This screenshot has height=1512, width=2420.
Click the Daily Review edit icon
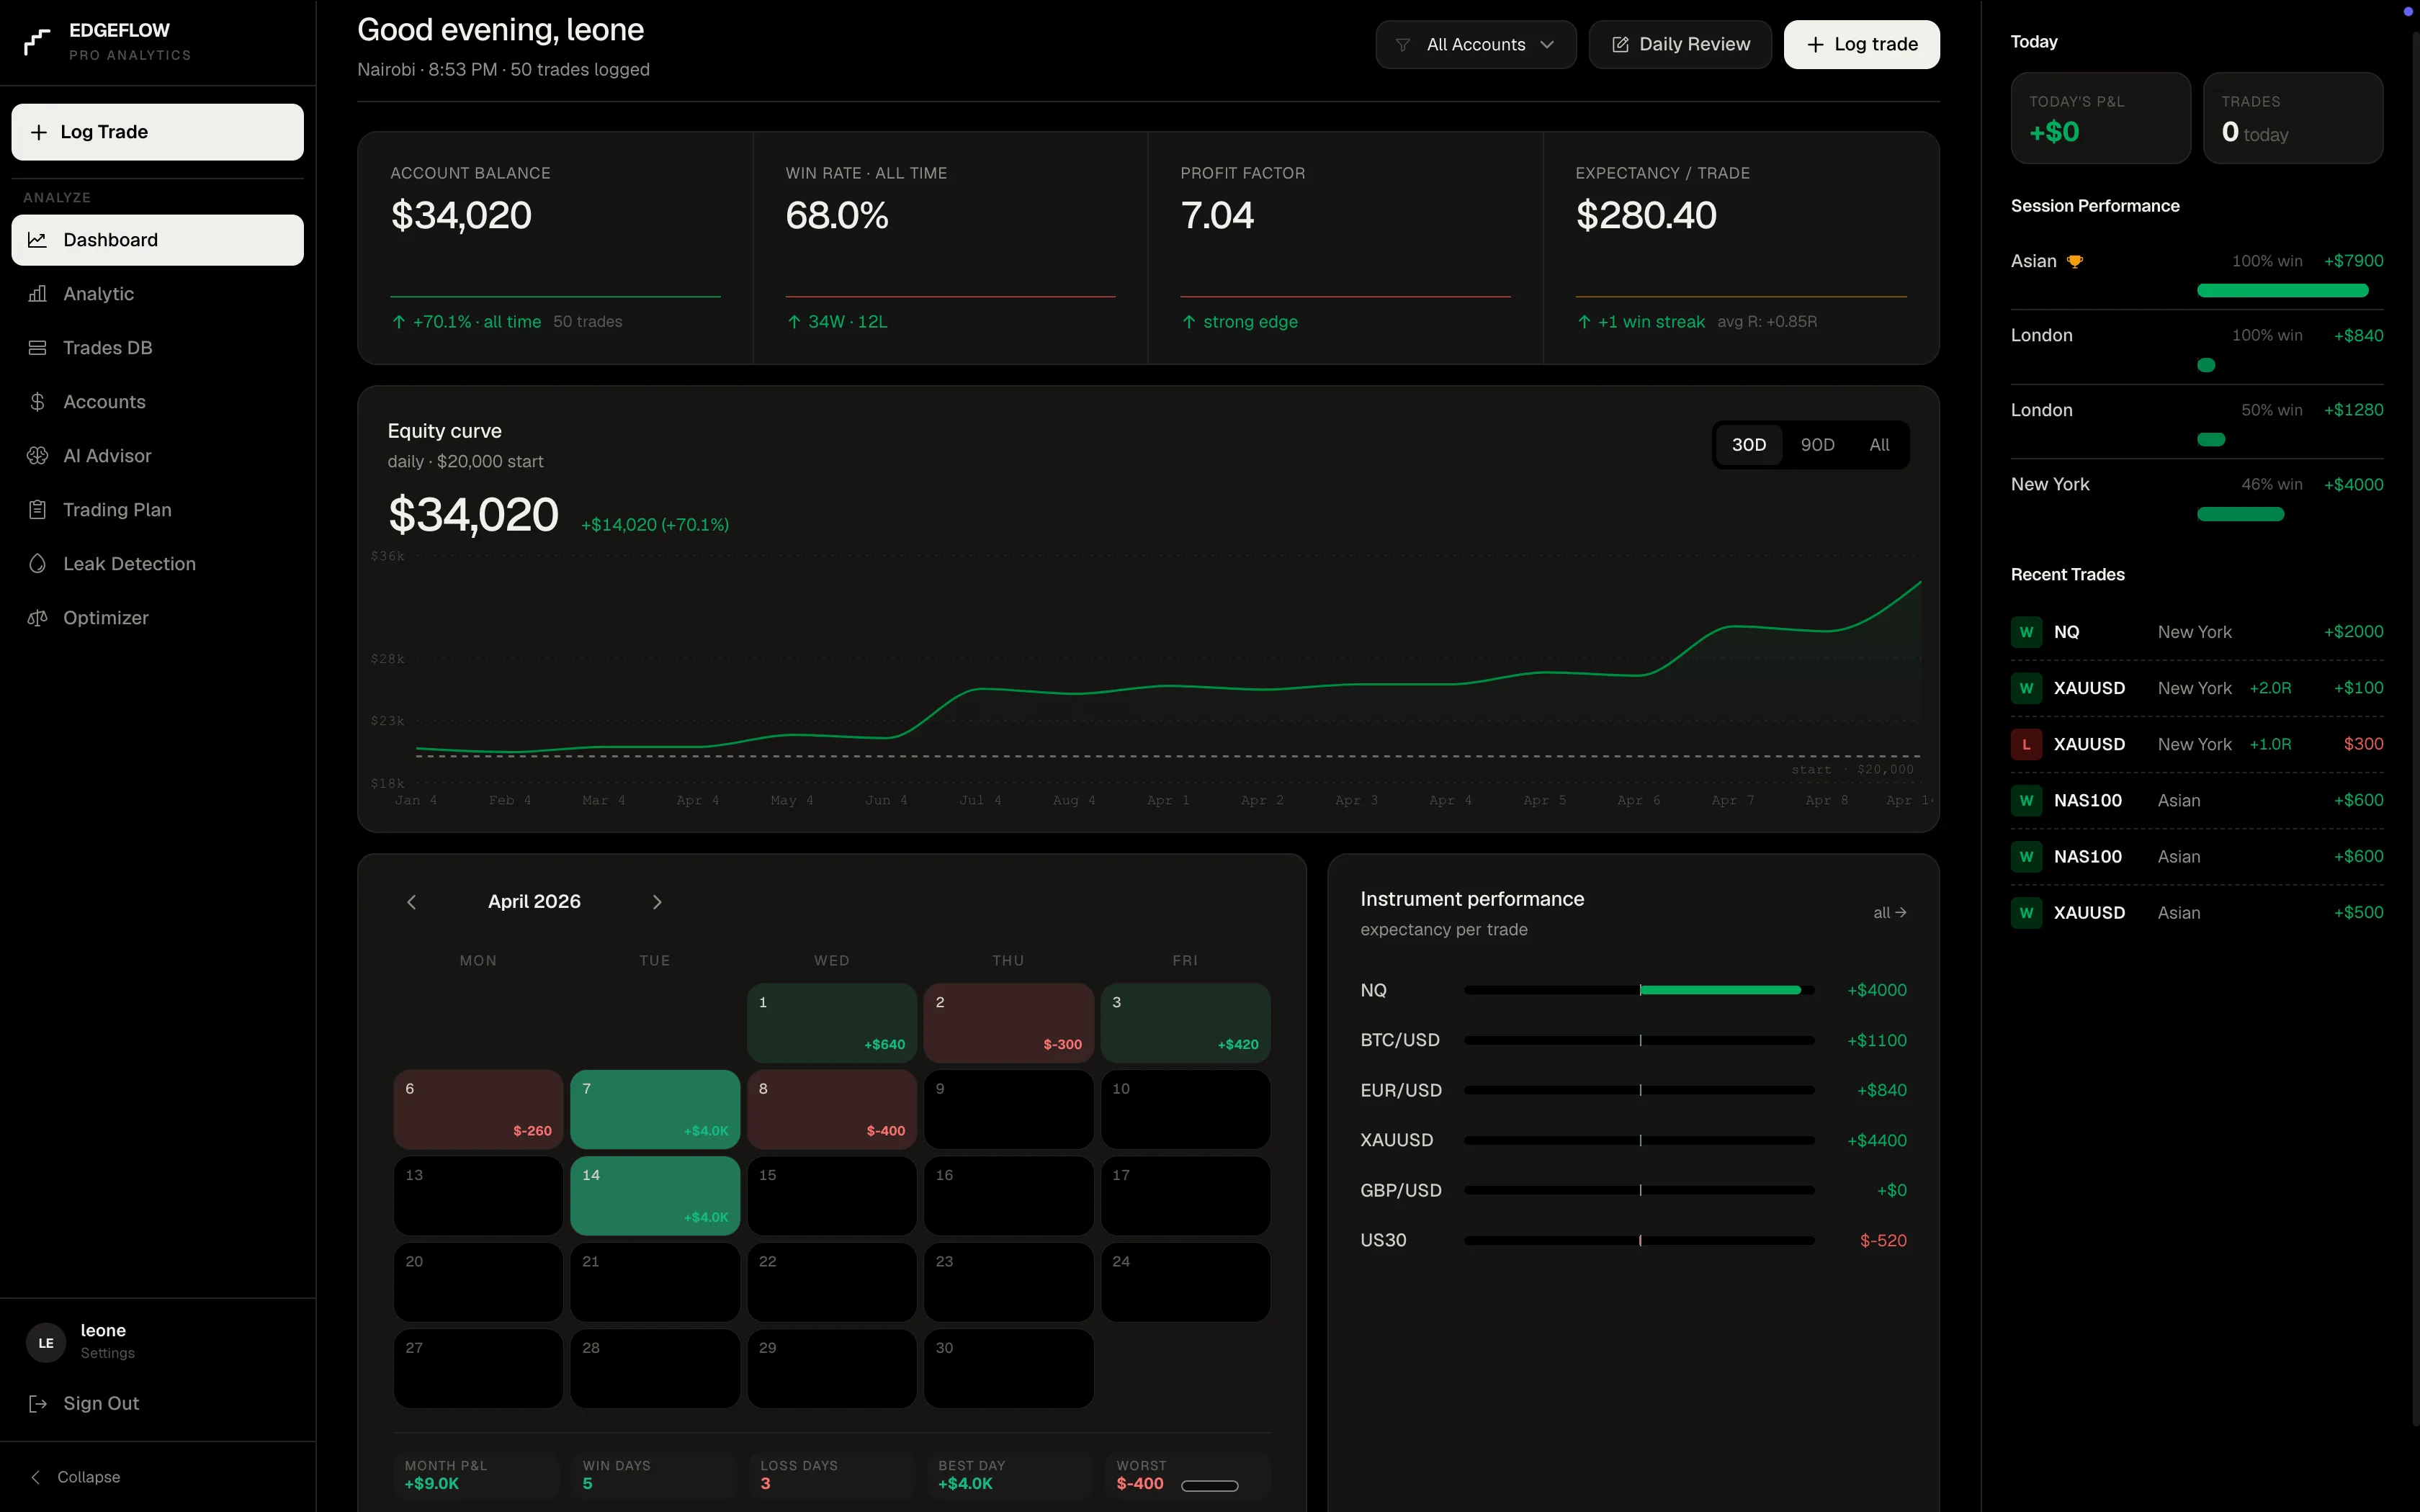1620,45
